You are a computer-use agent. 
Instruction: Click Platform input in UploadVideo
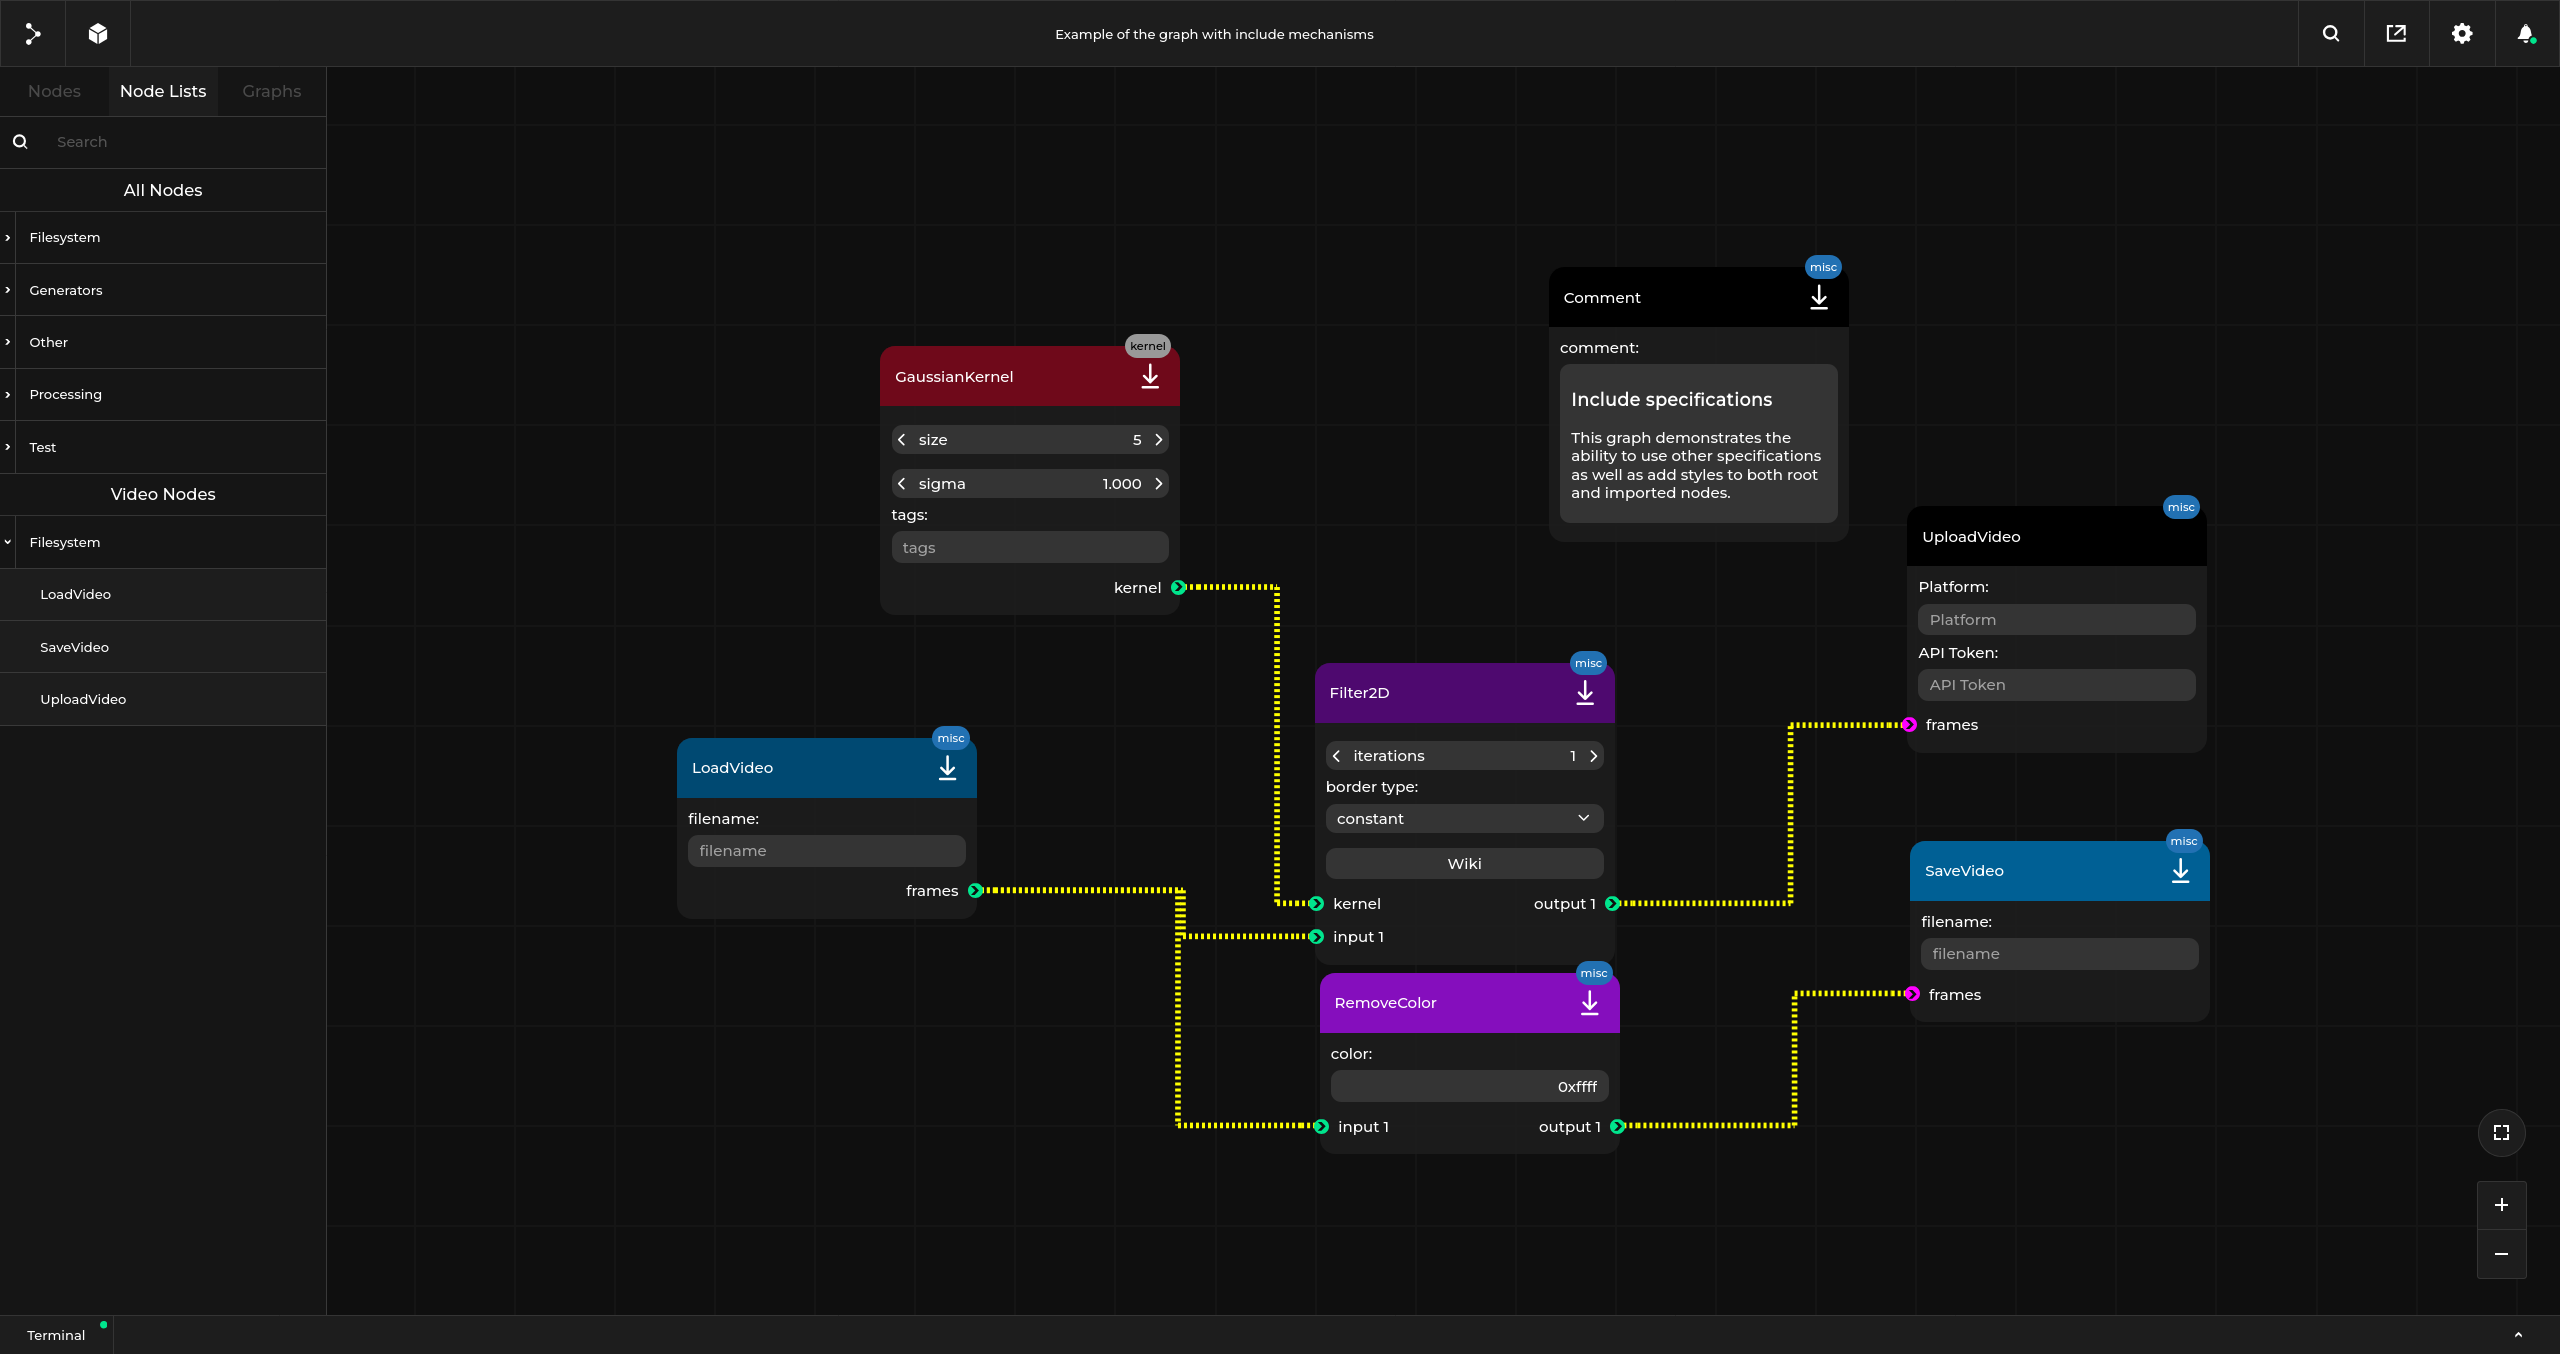click(x=2056, y=620)
